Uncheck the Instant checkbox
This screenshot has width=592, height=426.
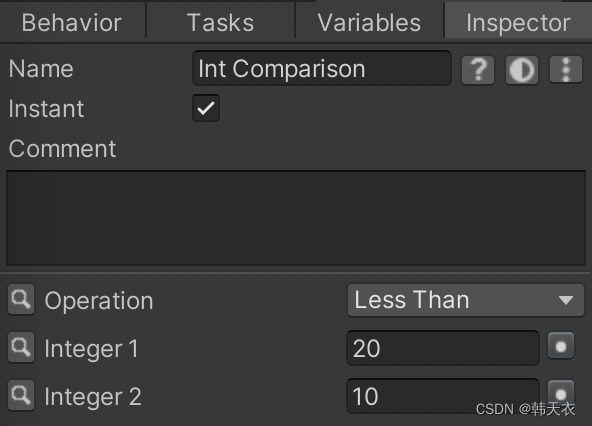[206, 108]
